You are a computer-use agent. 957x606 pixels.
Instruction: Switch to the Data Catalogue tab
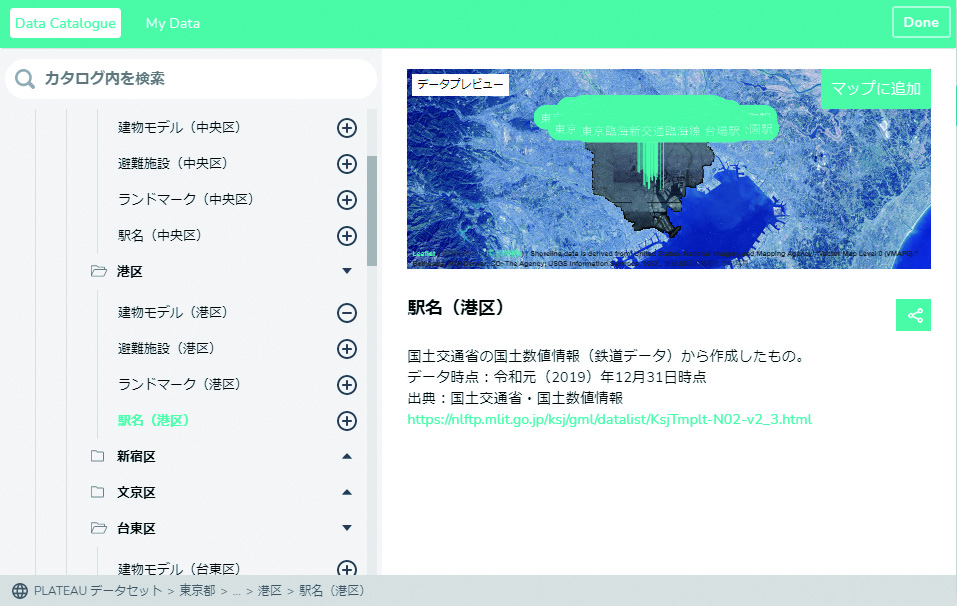[x=65, y=23]
